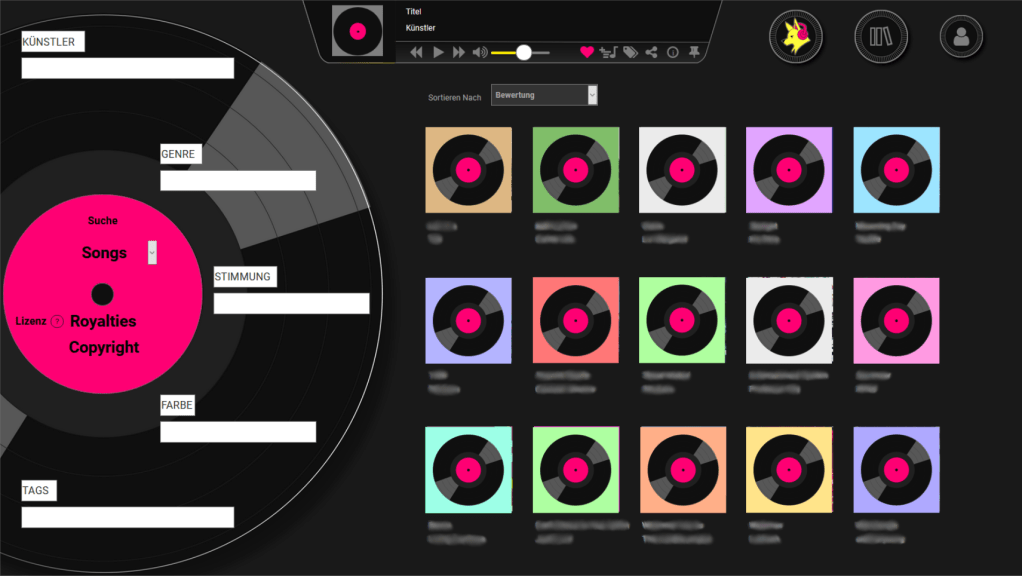Skip forward to next track
The height and width of the screenshot is (576, 1022).
pos(459,52)
